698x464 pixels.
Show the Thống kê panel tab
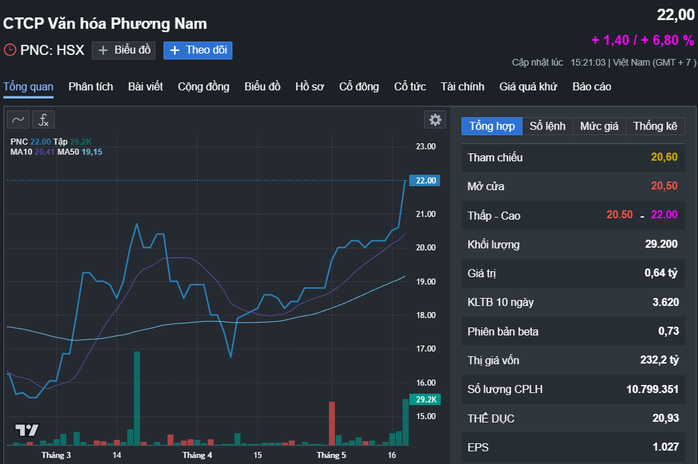point(654,126)
